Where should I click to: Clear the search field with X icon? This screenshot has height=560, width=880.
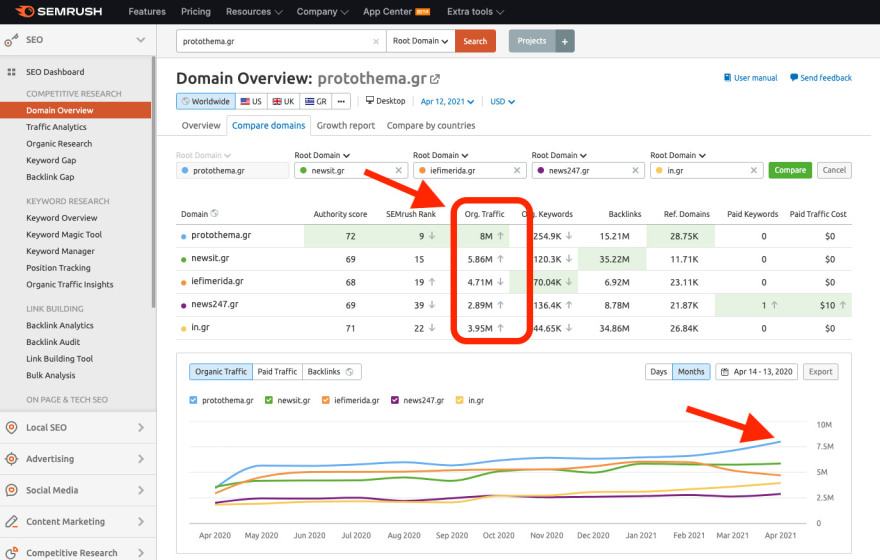pyautogui.click(x=376, y=41)
